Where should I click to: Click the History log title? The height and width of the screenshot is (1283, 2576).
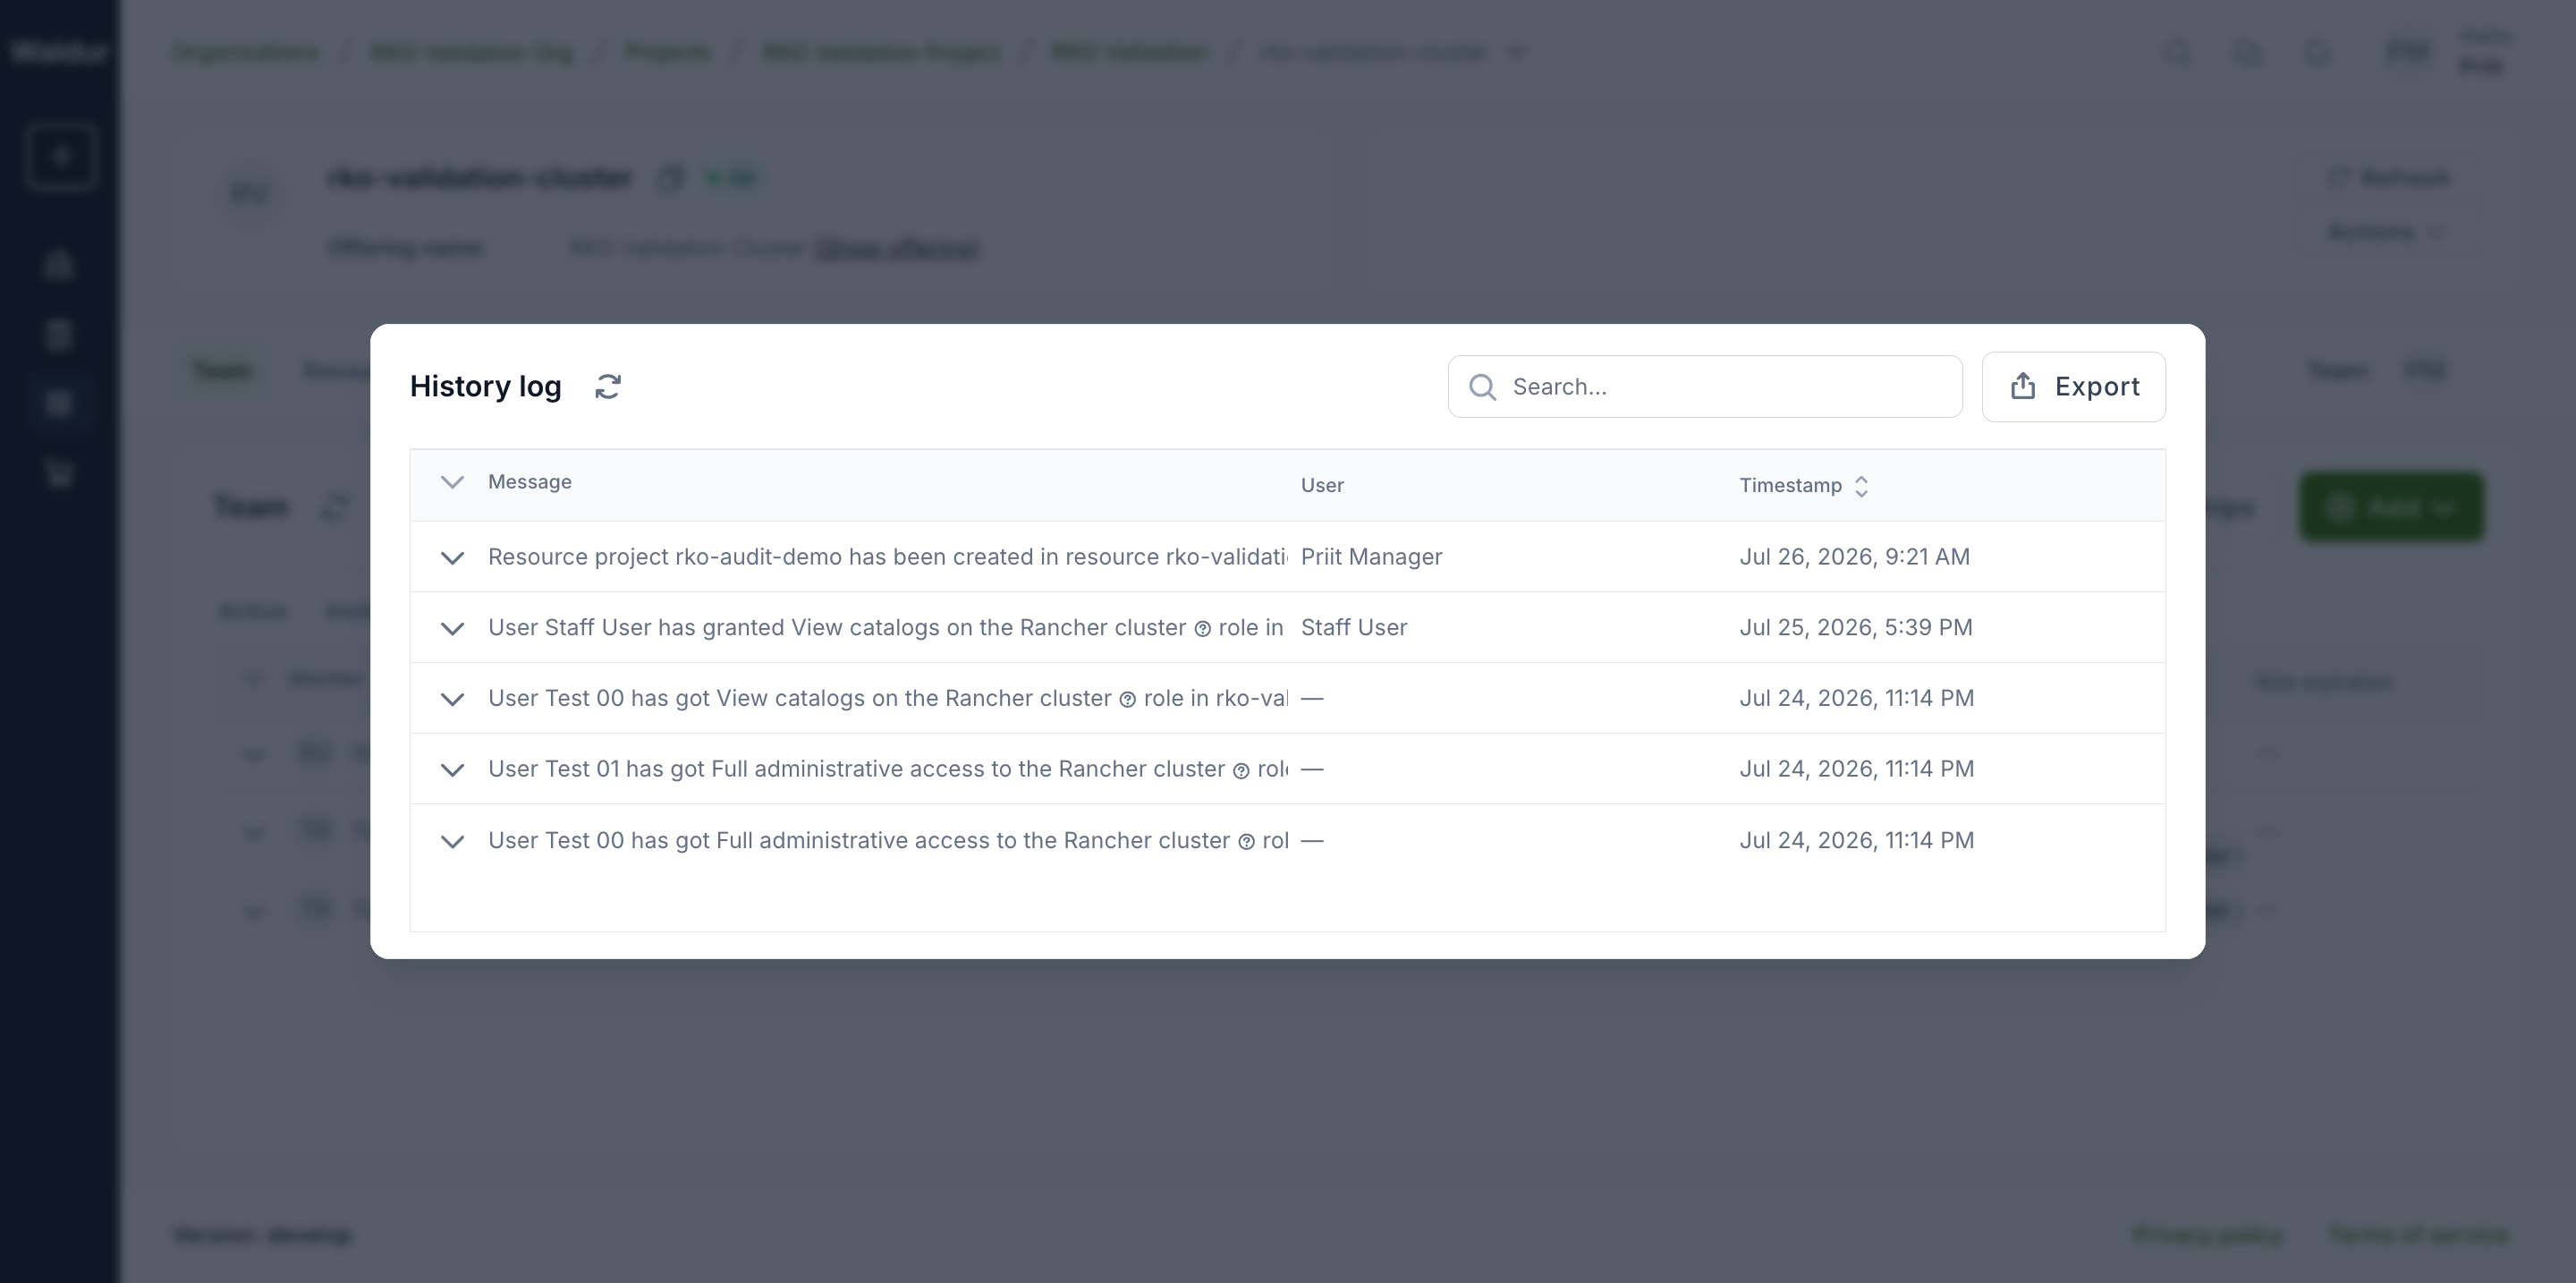click(485, 386)
